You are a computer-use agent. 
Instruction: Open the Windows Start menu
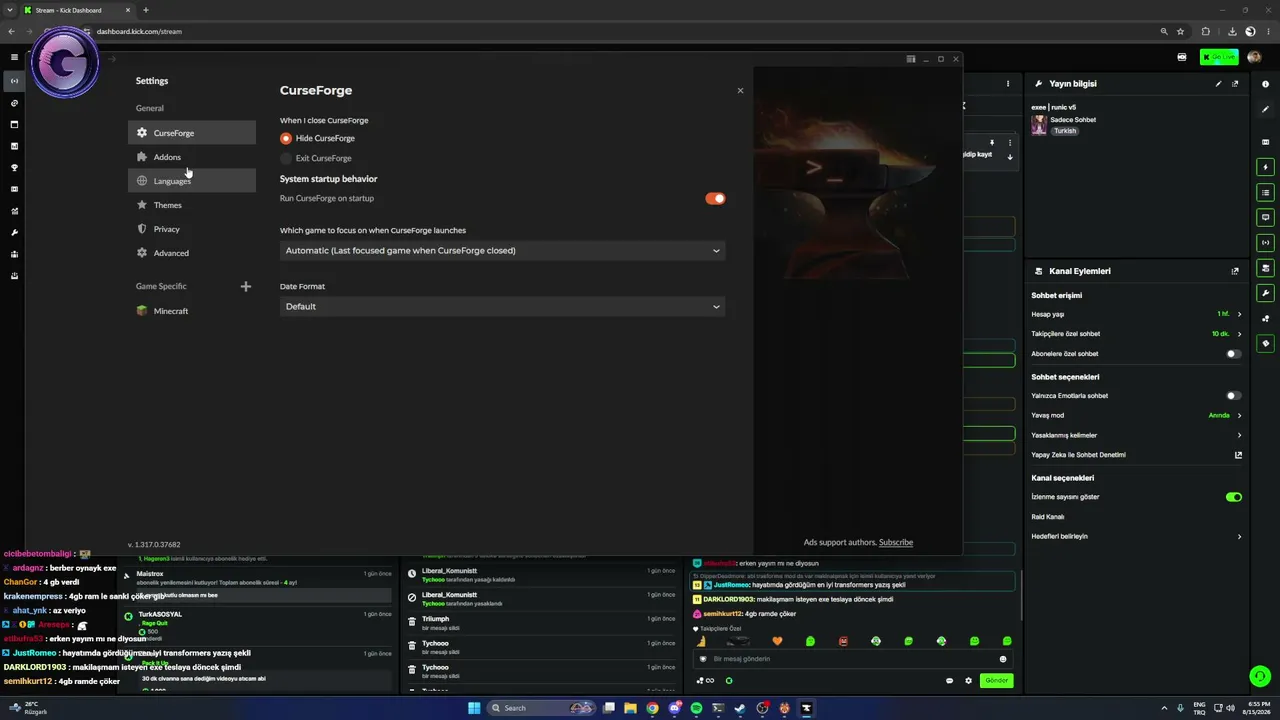tap(474, 708)
